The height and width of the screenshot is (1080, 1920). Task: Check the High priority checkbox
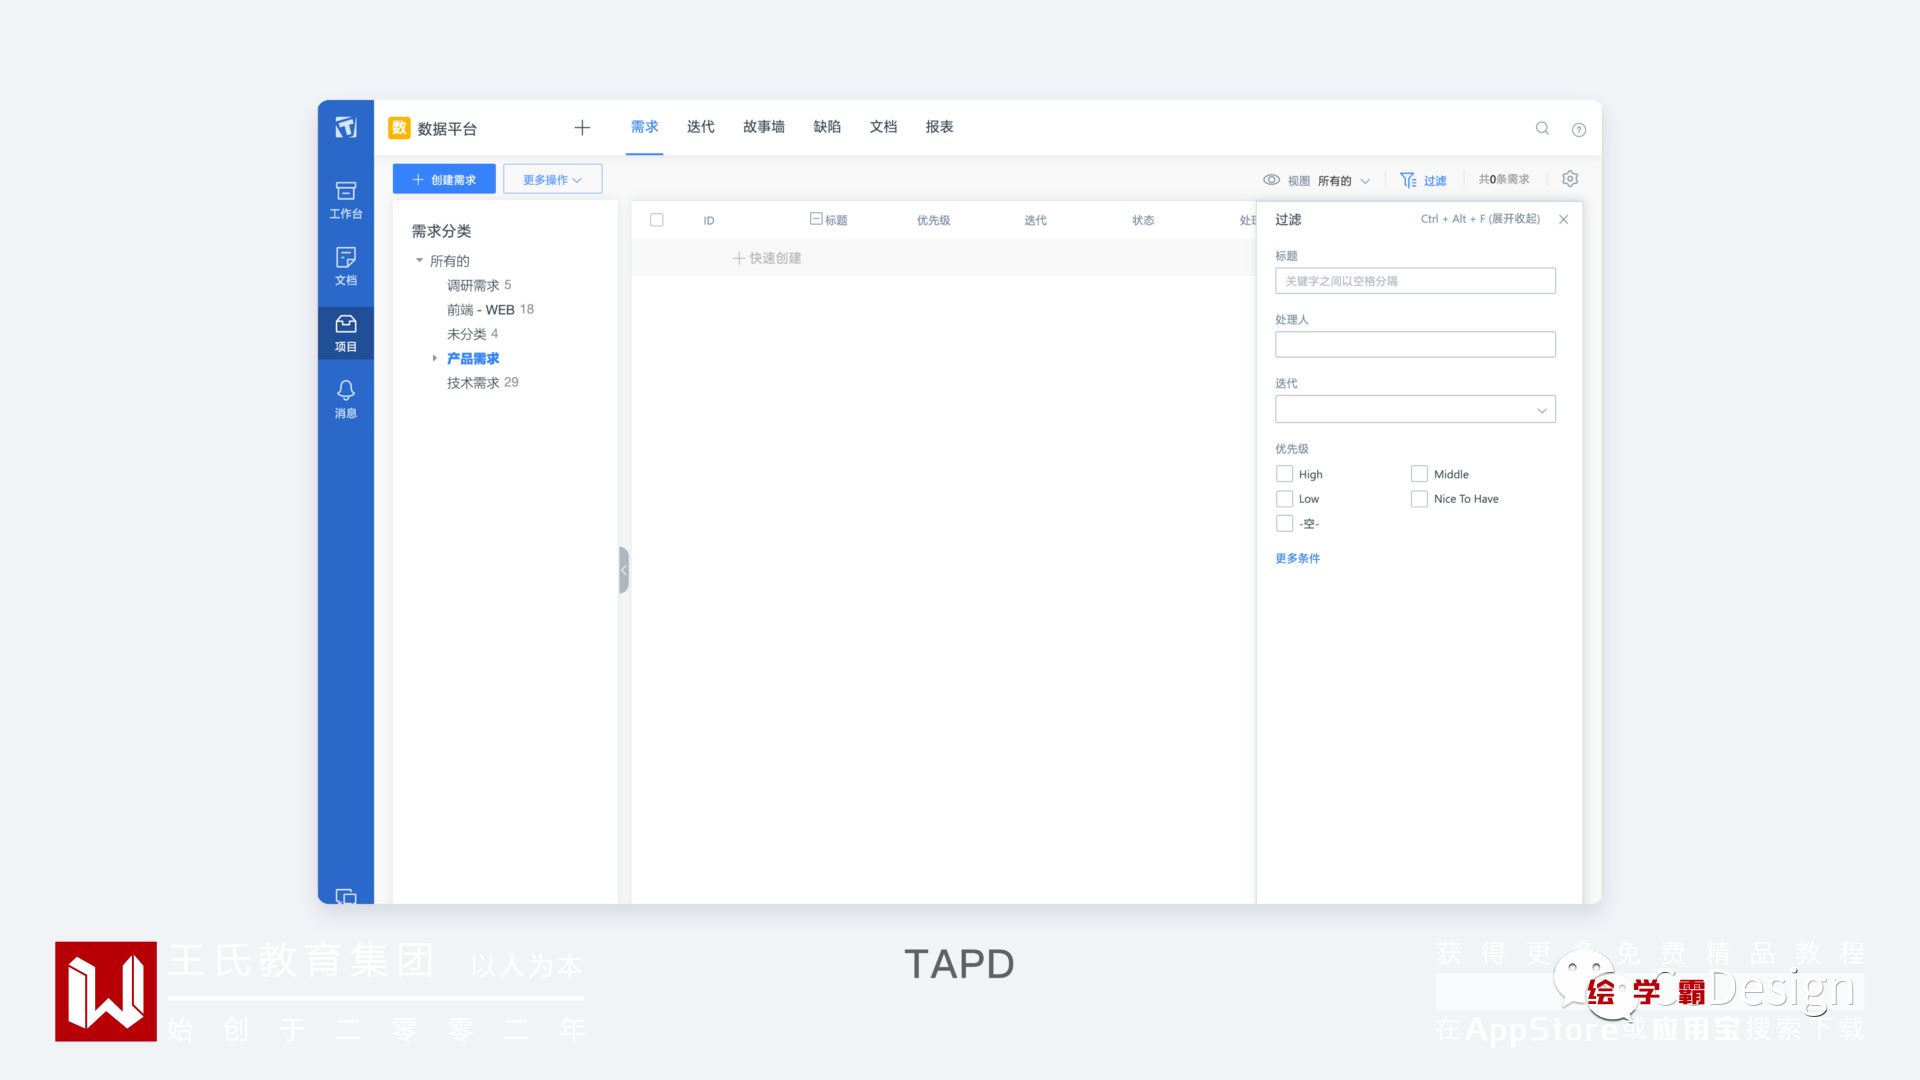(x=1284, y=474)
